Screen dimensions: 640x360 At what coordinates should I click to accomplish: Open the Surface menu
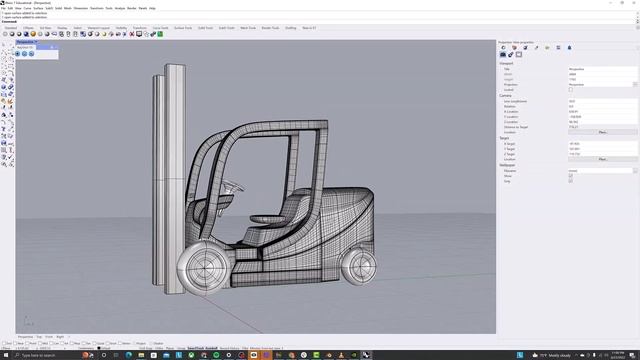[x=38, y=8]
